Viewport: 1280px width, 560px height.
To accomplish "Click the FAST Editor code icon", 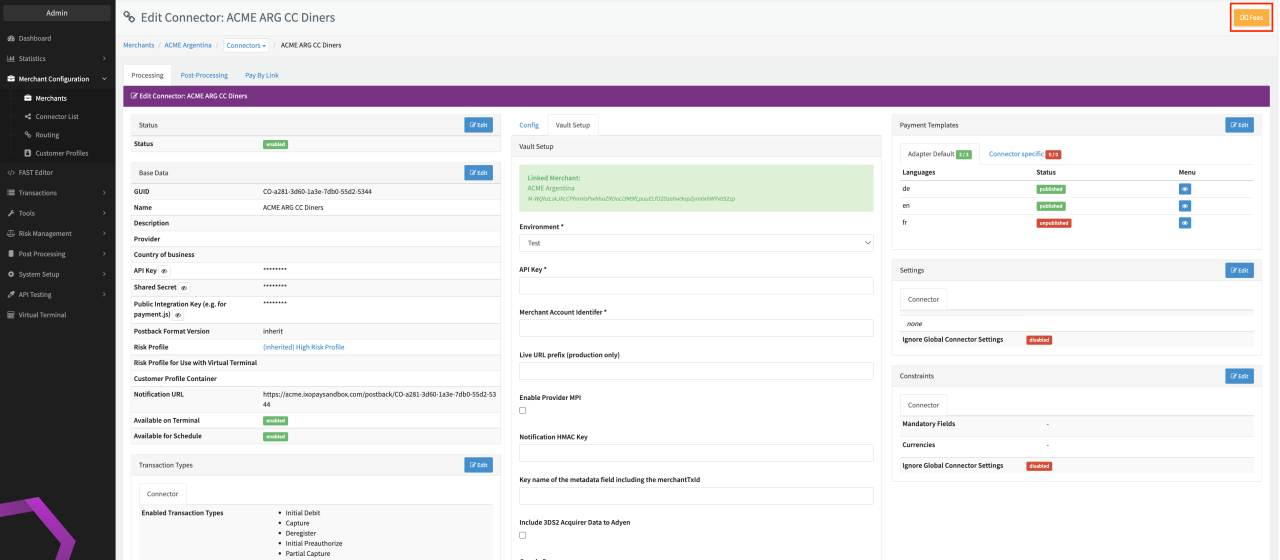I will coord(10,172).
